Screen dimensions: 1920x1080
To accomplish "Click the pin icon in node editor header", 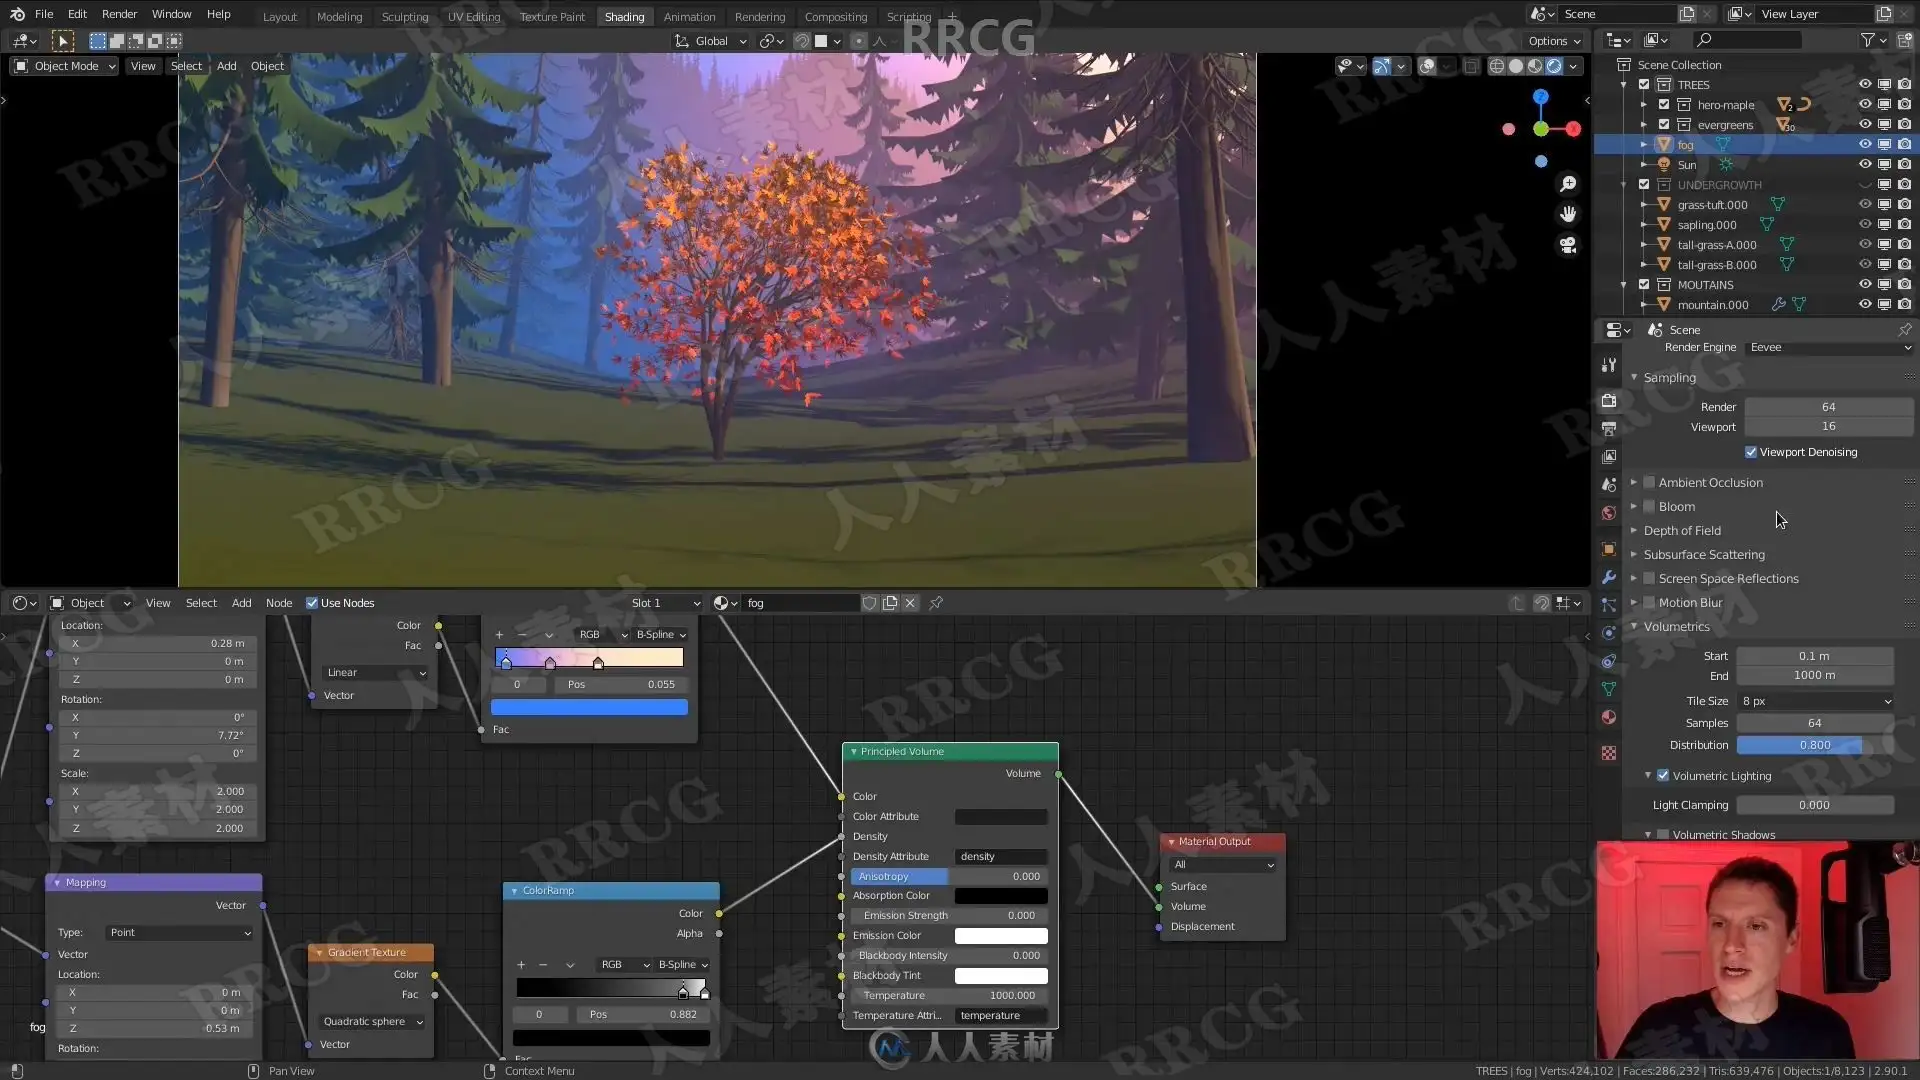I will click(x=936, y=603).
